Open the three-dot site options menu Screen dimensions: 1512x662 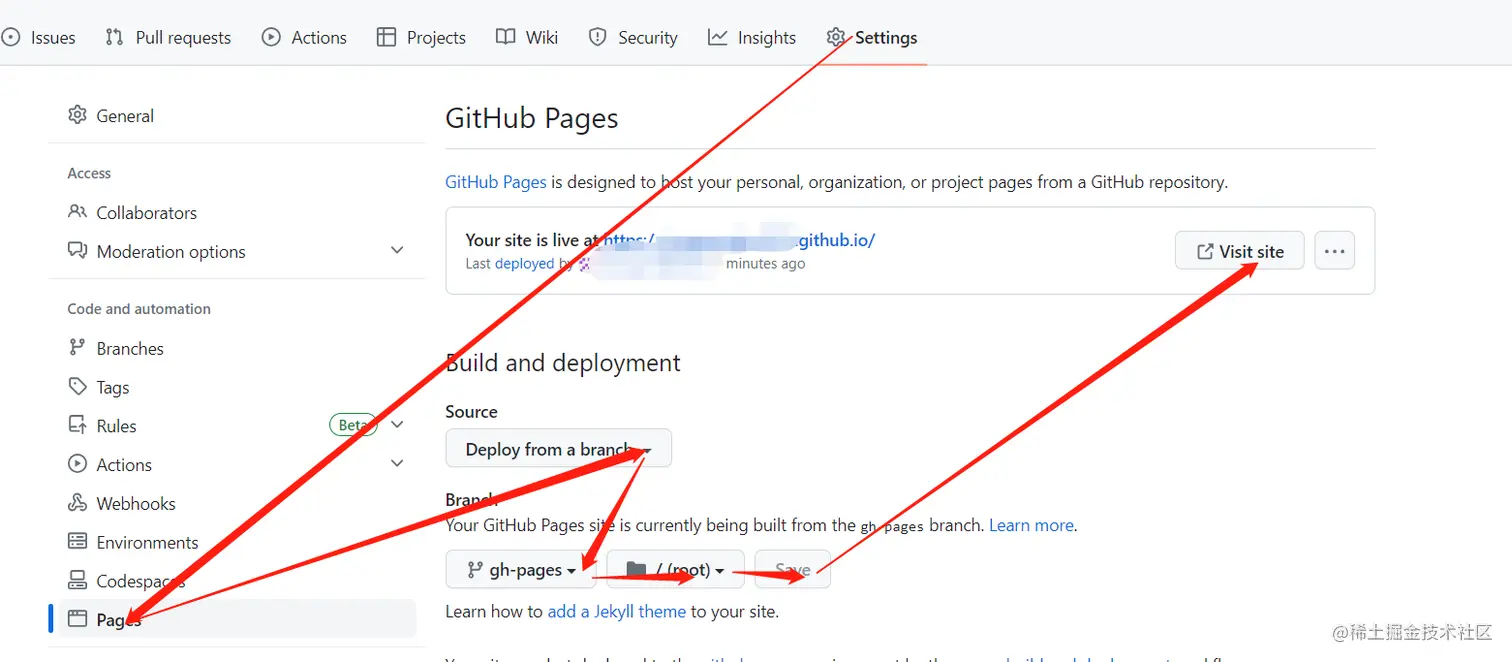(x=1334, y=251)
